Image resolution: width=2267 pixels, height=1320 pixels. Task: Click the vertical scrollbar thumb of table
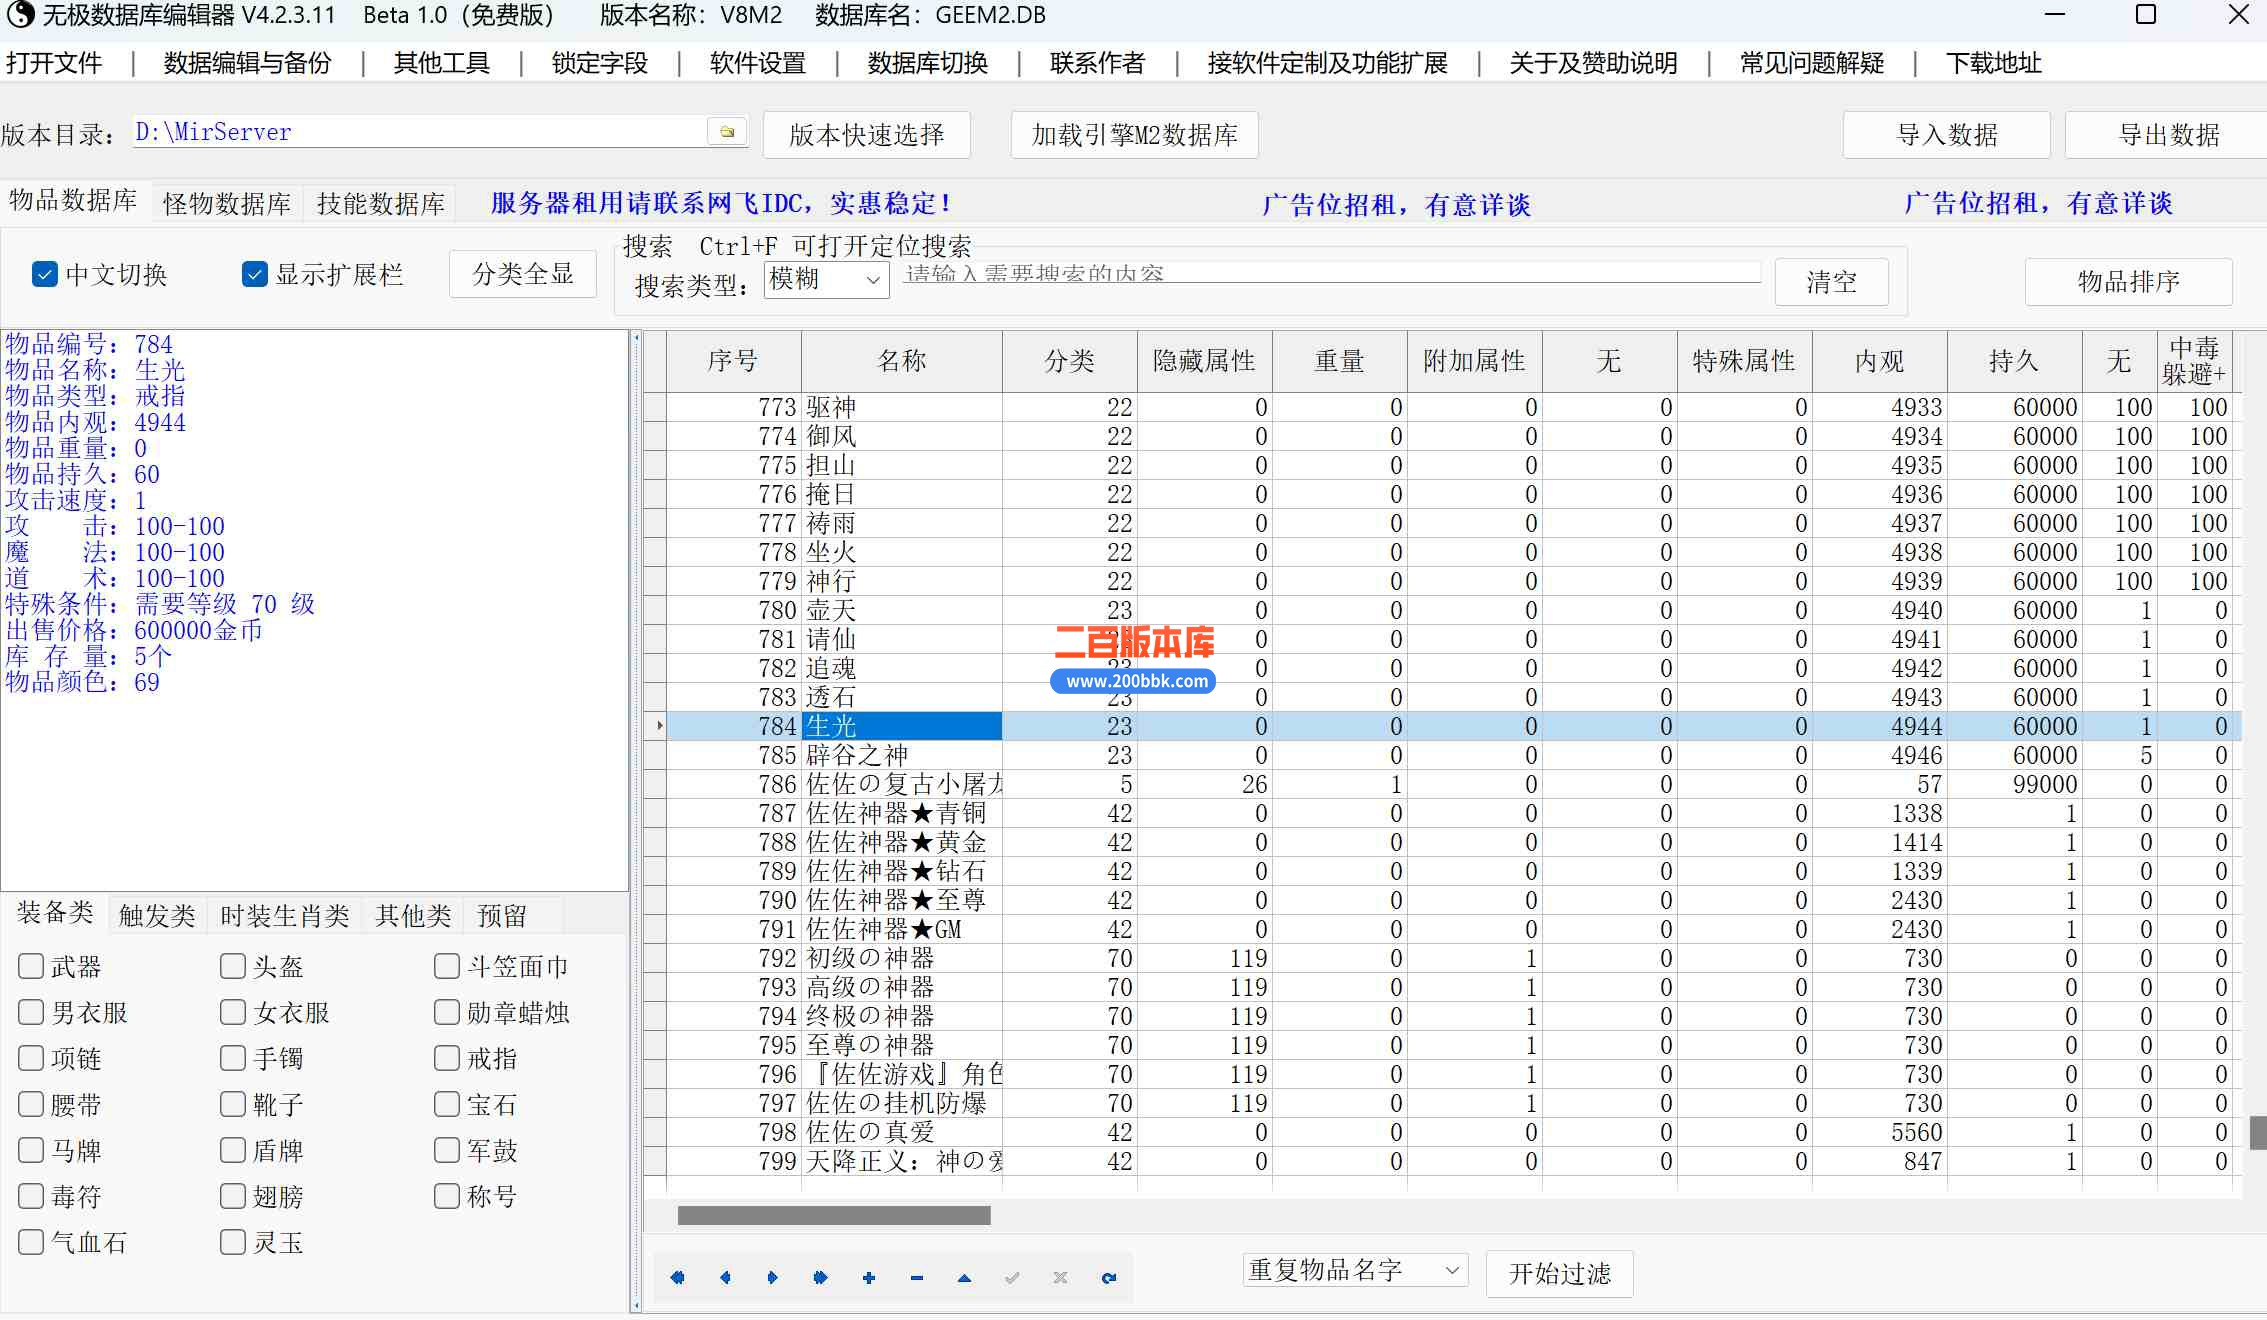pos(2257,1133)
